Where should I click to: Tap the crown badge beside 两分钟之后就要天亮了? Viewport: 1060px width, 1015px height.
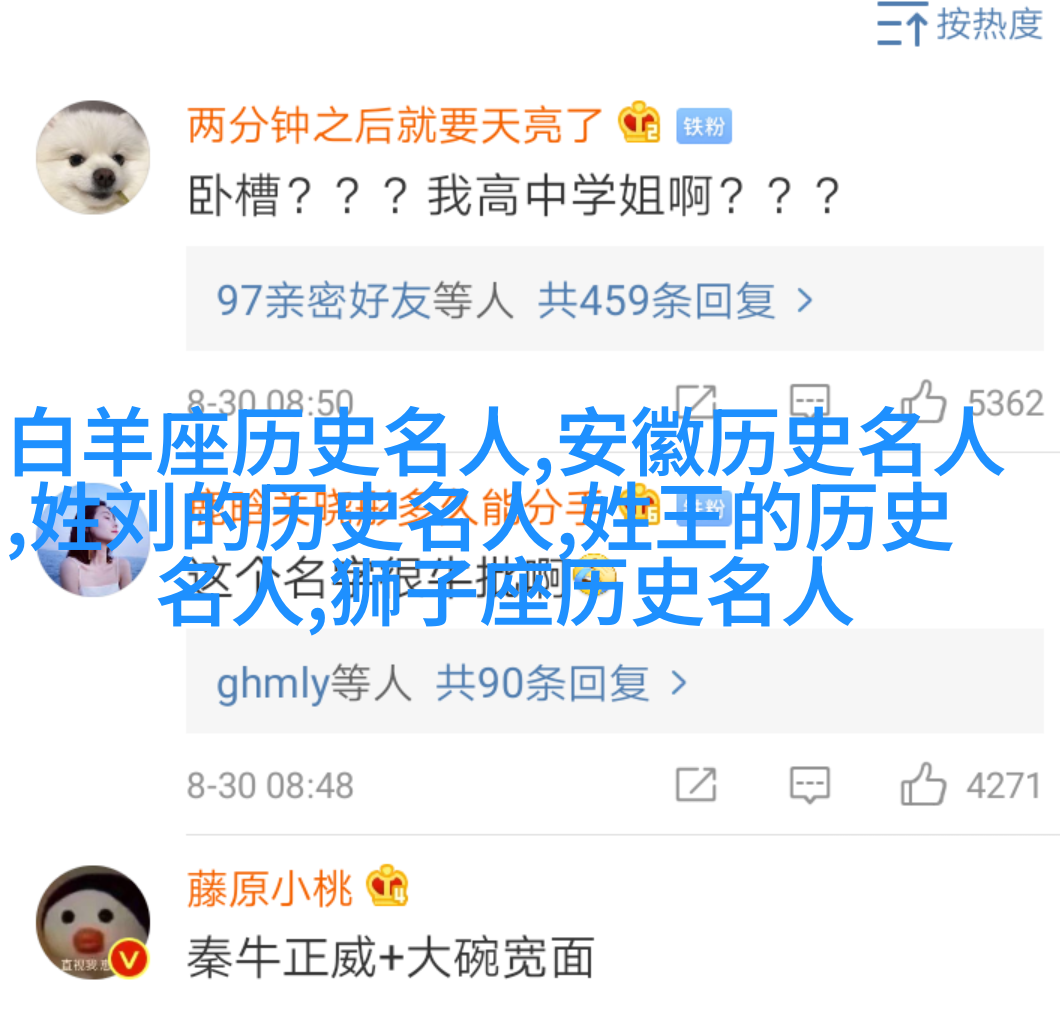click(x=640, y=122)
